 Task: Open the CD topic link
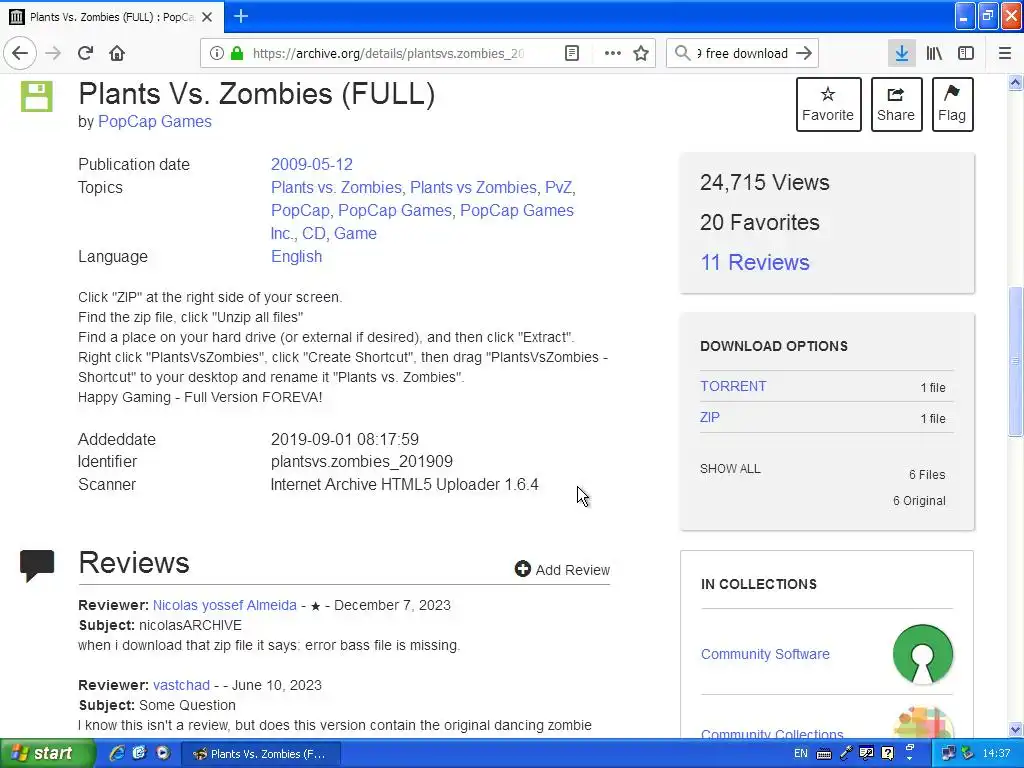(x=313, y=233)
